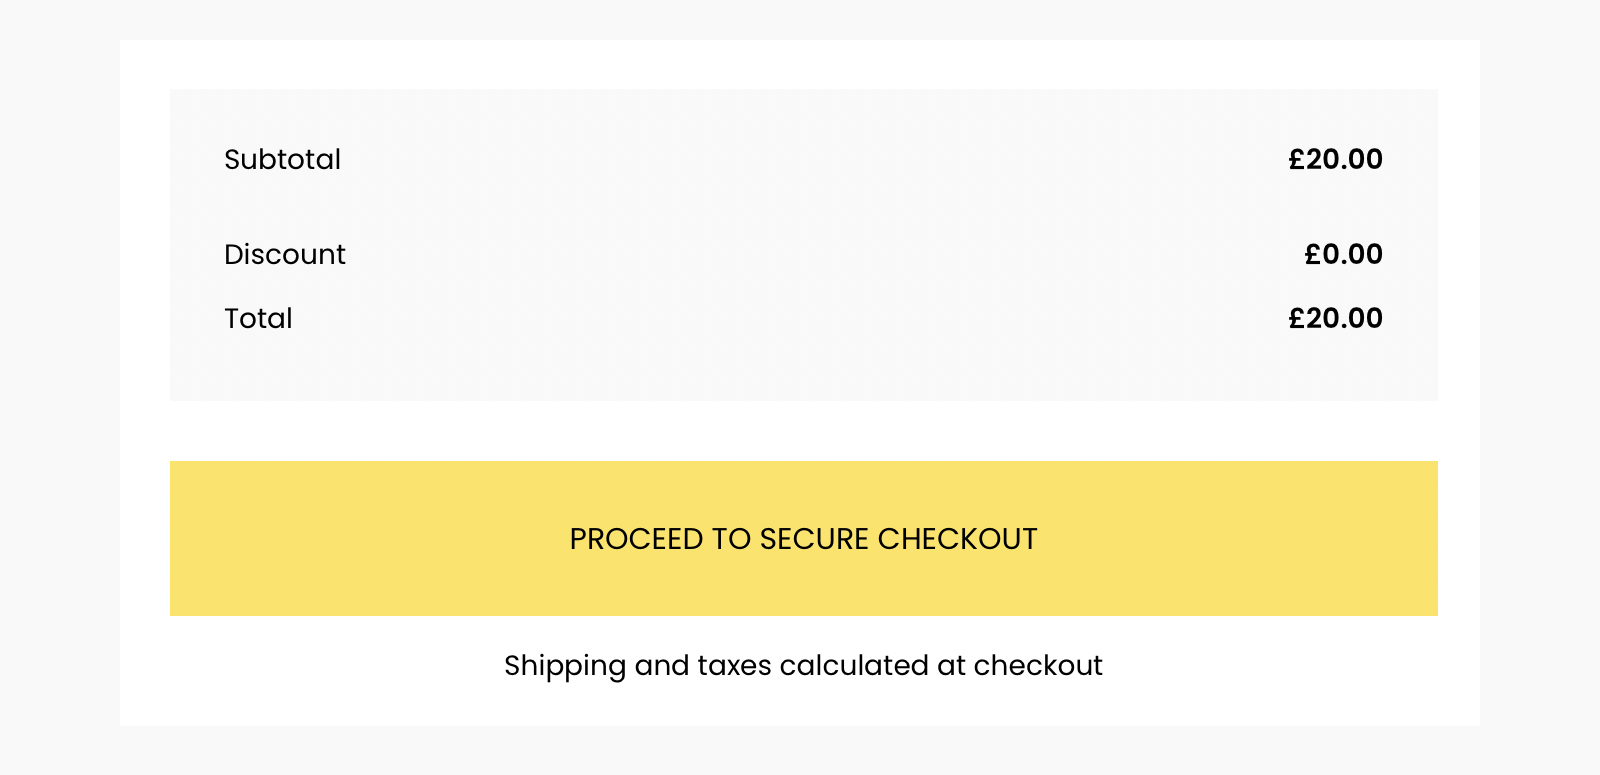
Task: Click the Proceed to Secure Checkout button
Action: tap(803, 538)
